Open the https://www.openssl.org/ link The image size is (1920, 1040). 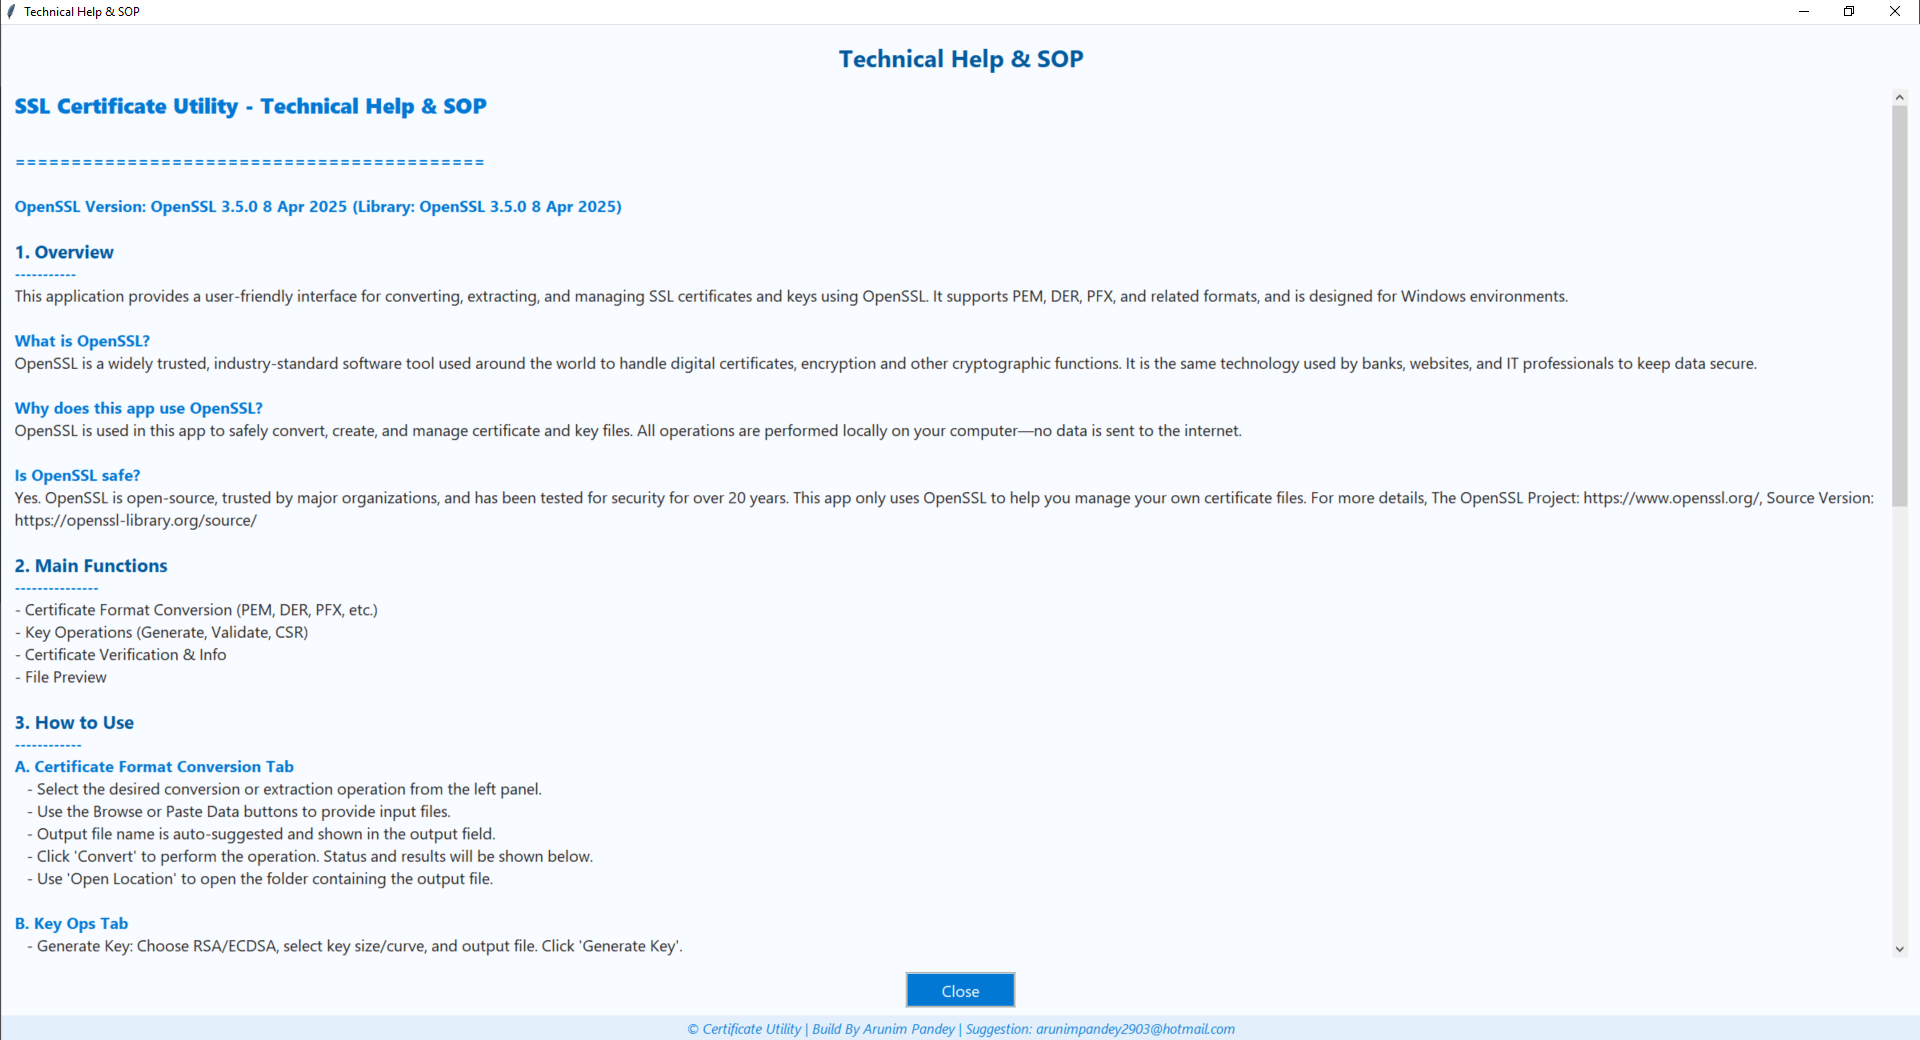1669,497
